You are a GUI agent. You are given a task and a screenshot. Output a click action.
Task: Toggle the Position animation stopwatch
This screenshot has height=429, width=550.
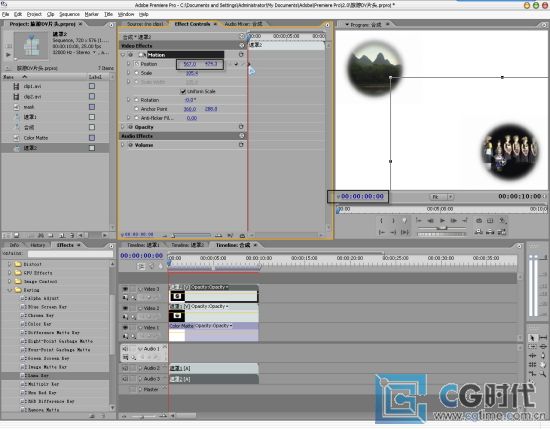(x=136, y=64)
